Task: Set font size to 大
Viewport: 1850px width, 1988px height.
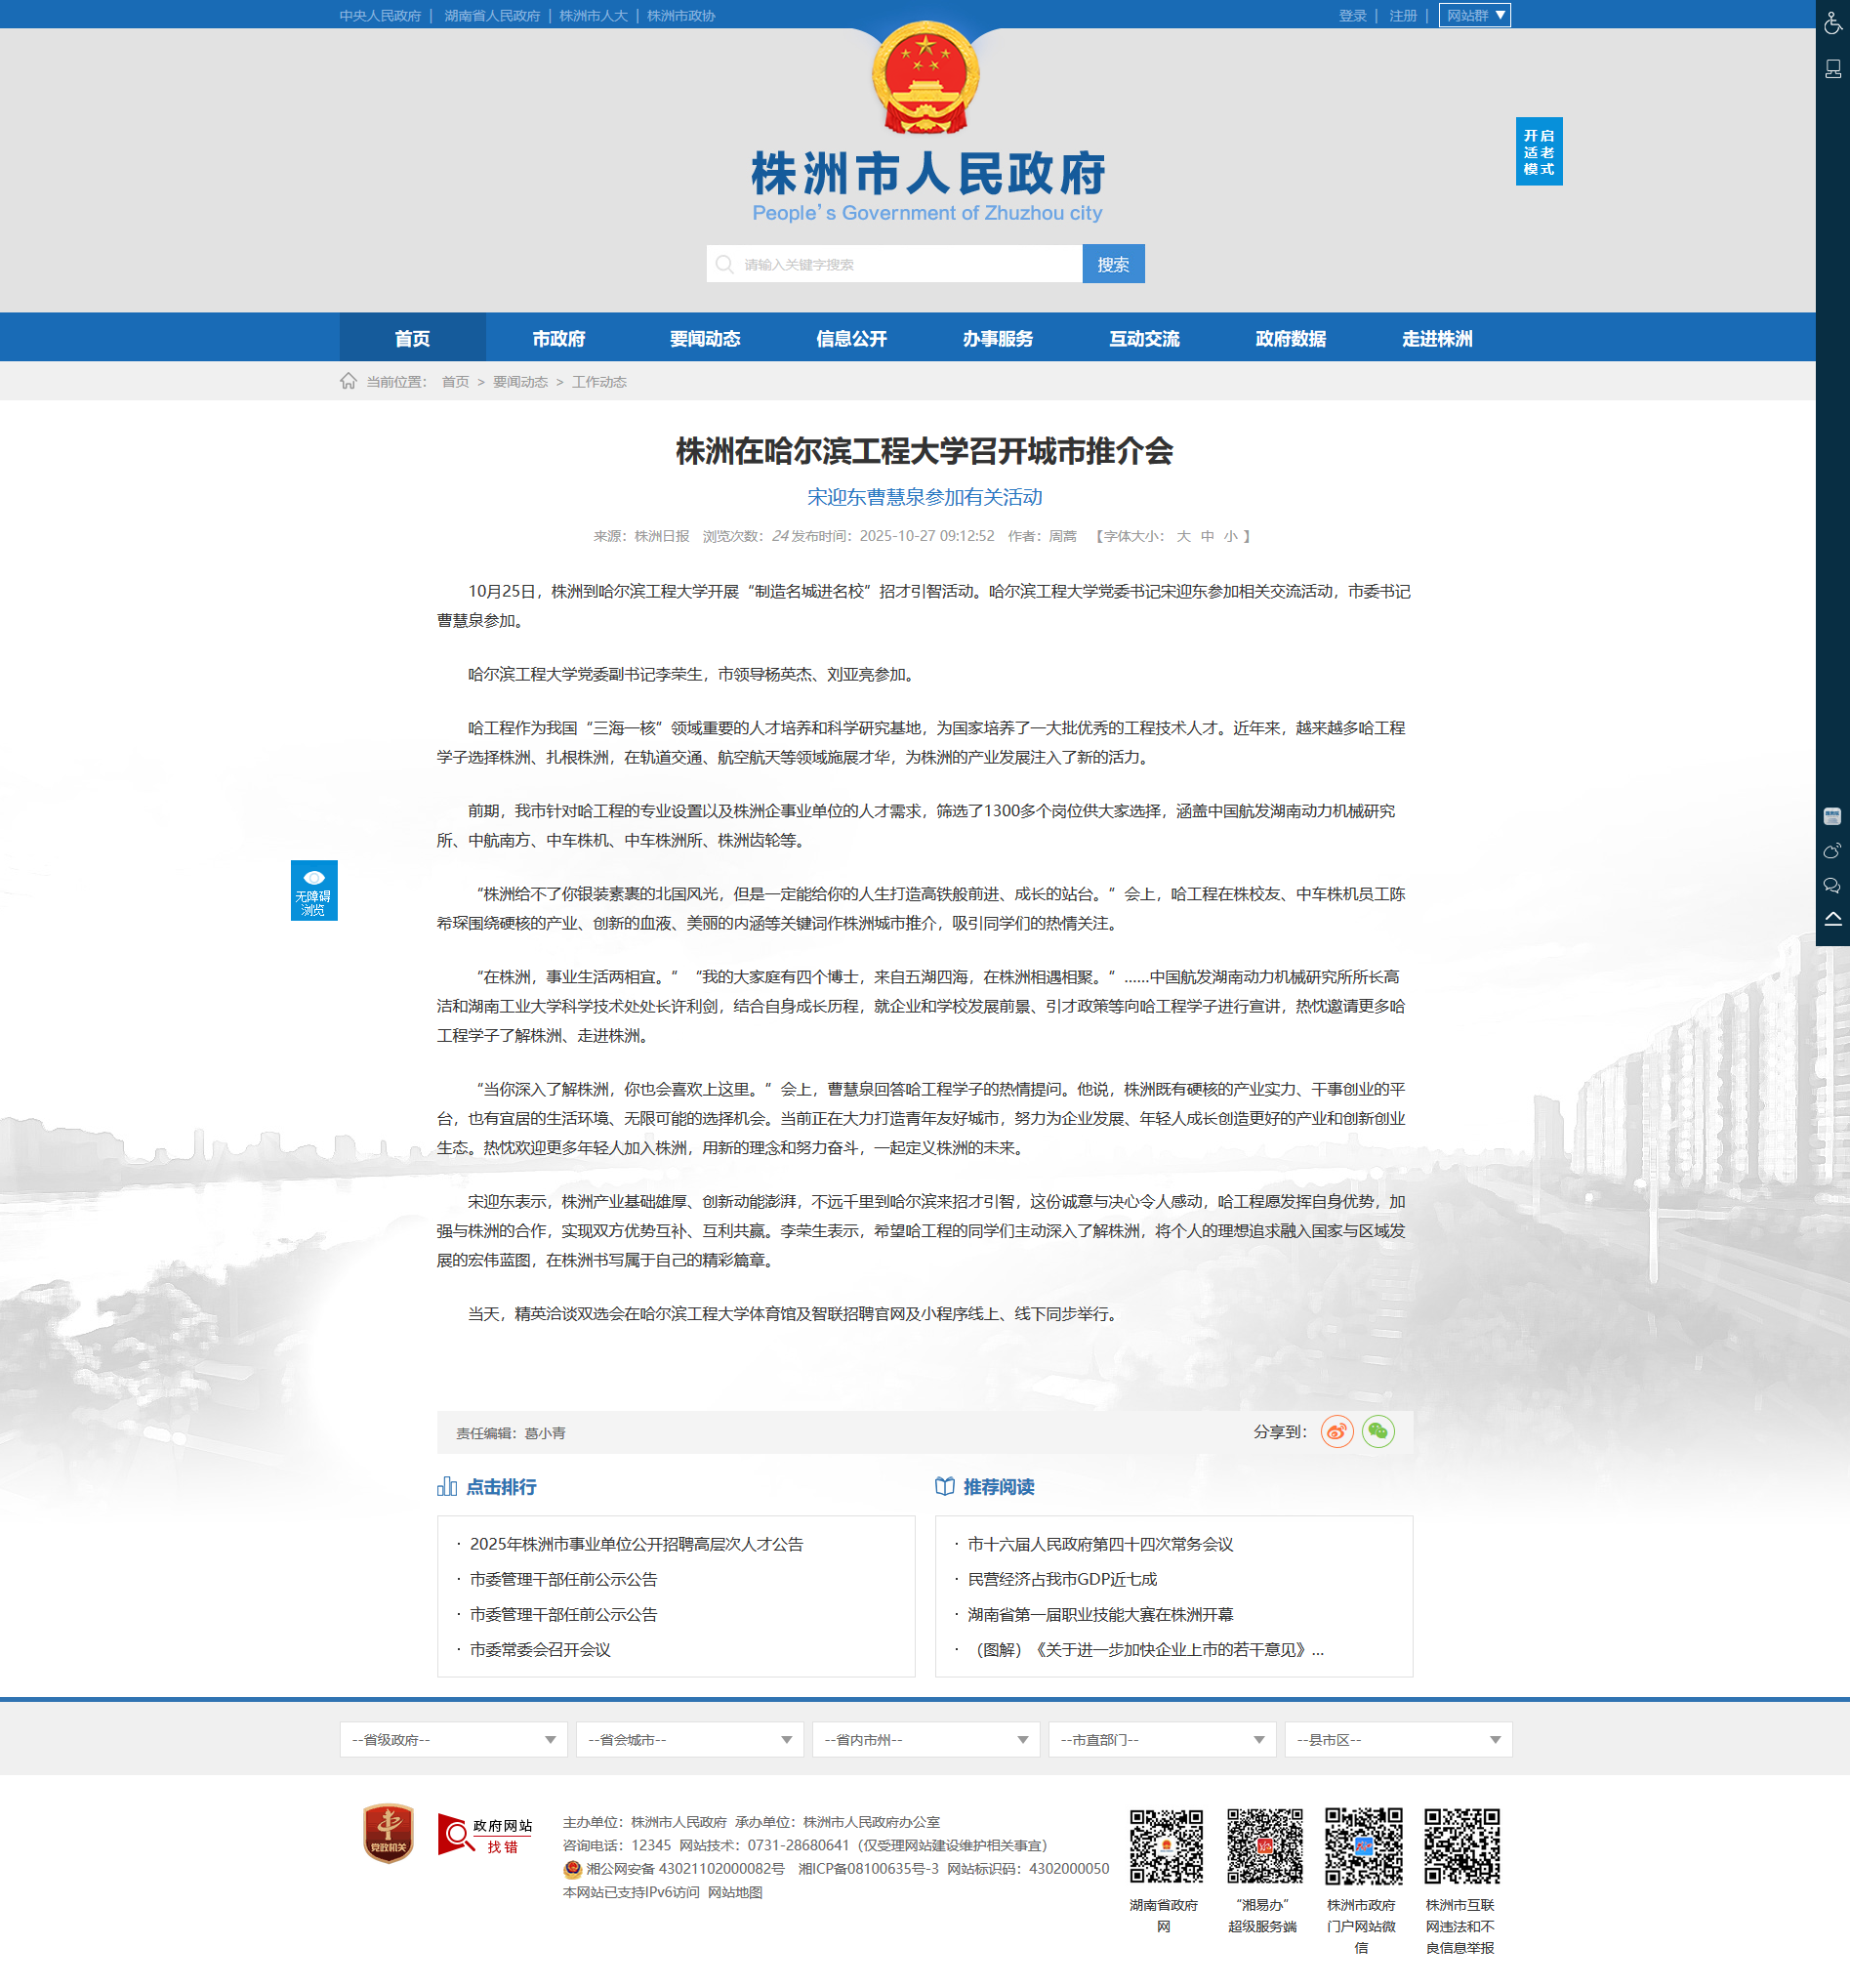Action: 1183,536
